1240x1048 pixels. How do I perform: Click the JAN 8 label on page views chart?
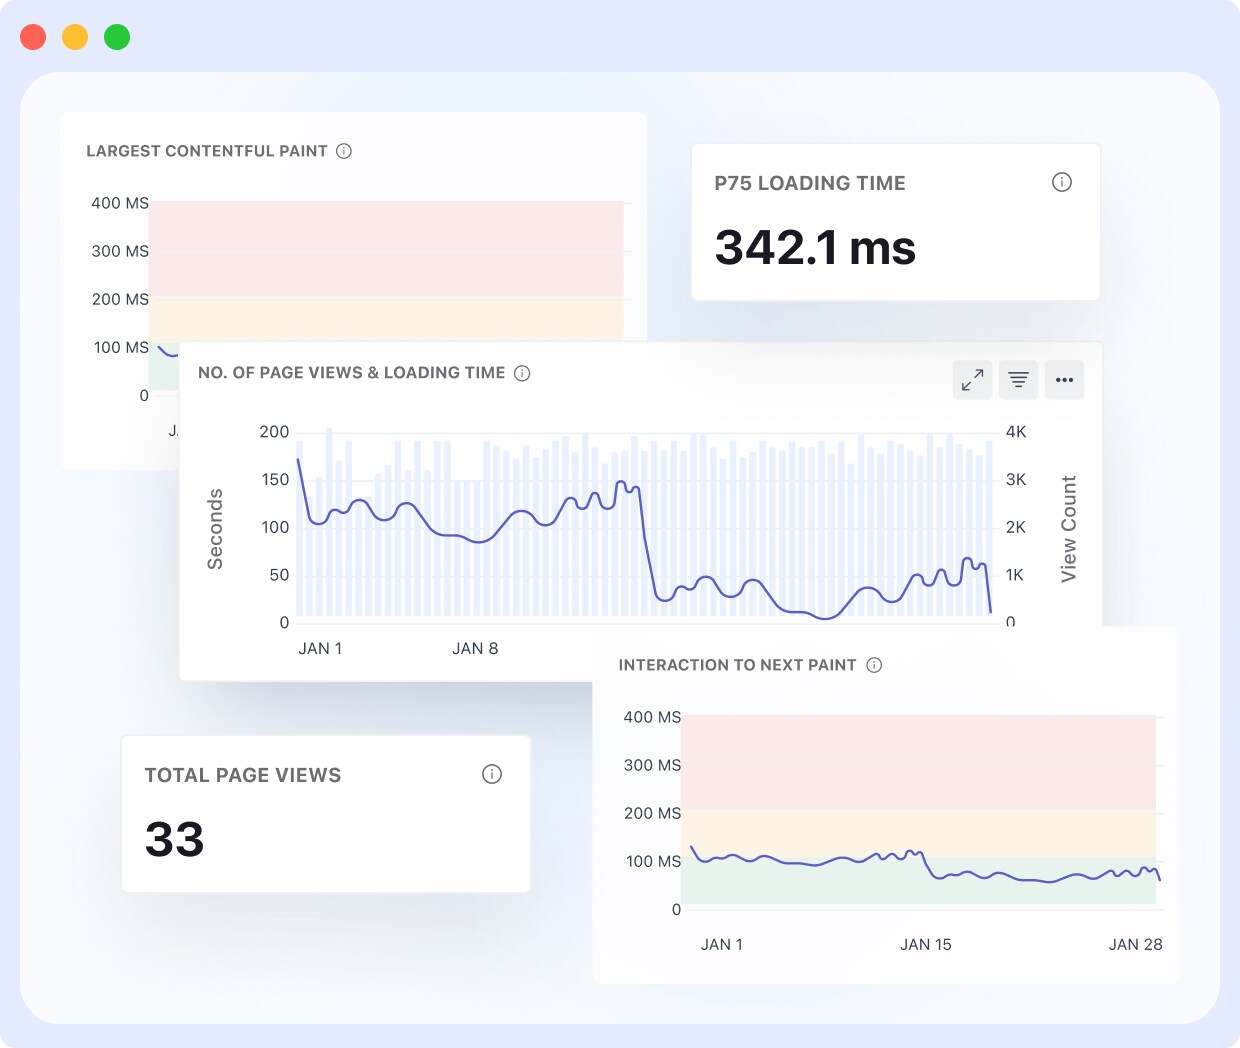(x=475, y=649)
